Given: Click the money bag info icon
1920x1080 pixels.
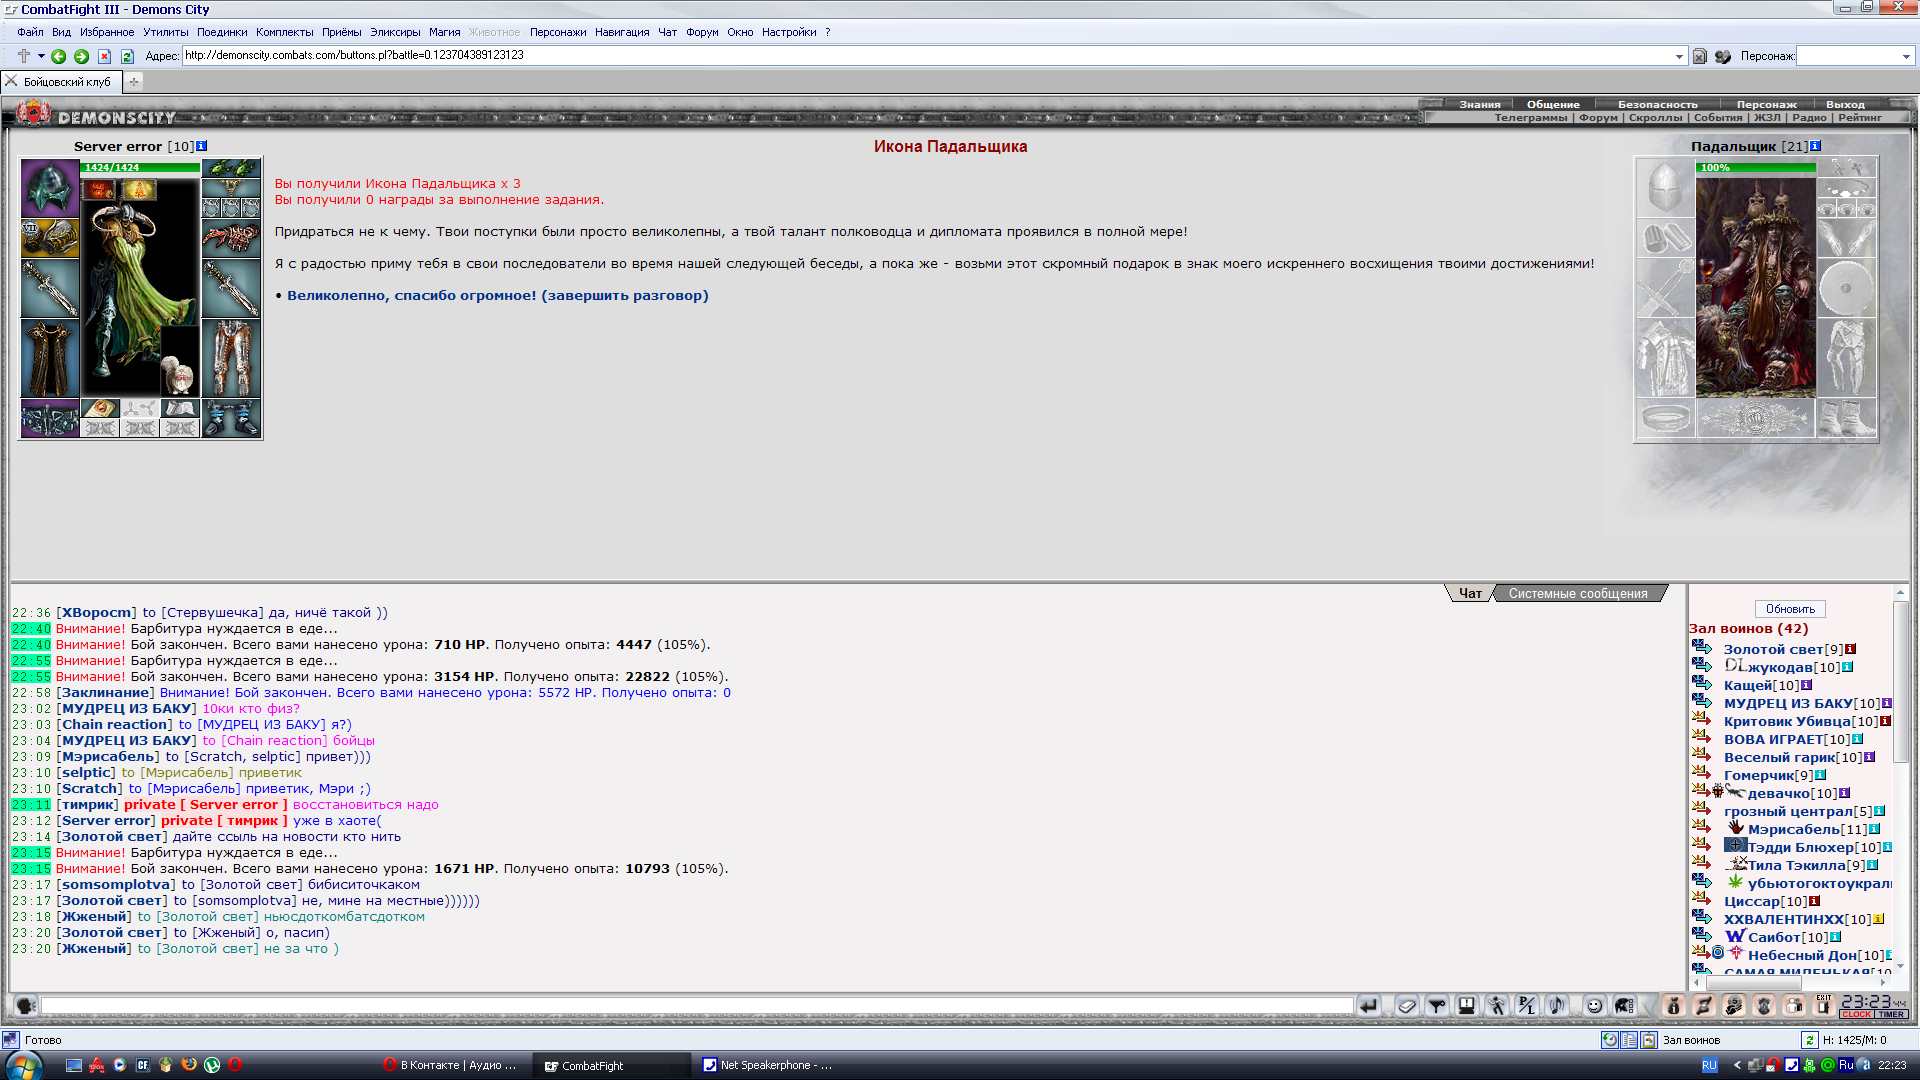Looking at the screenshot, I should tap(1673, 1006).
